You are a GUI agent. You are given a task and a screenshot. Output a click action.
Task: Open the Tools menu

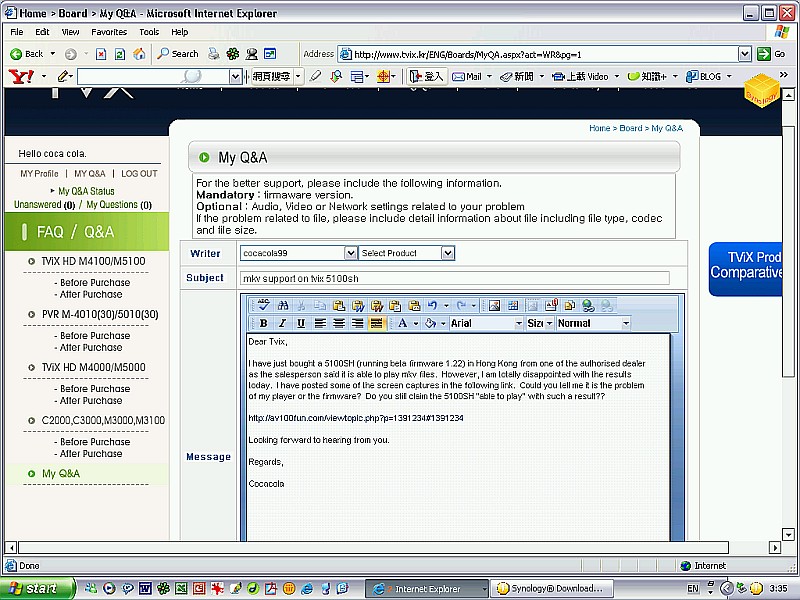pyautogui.click(x=149, y=32)
